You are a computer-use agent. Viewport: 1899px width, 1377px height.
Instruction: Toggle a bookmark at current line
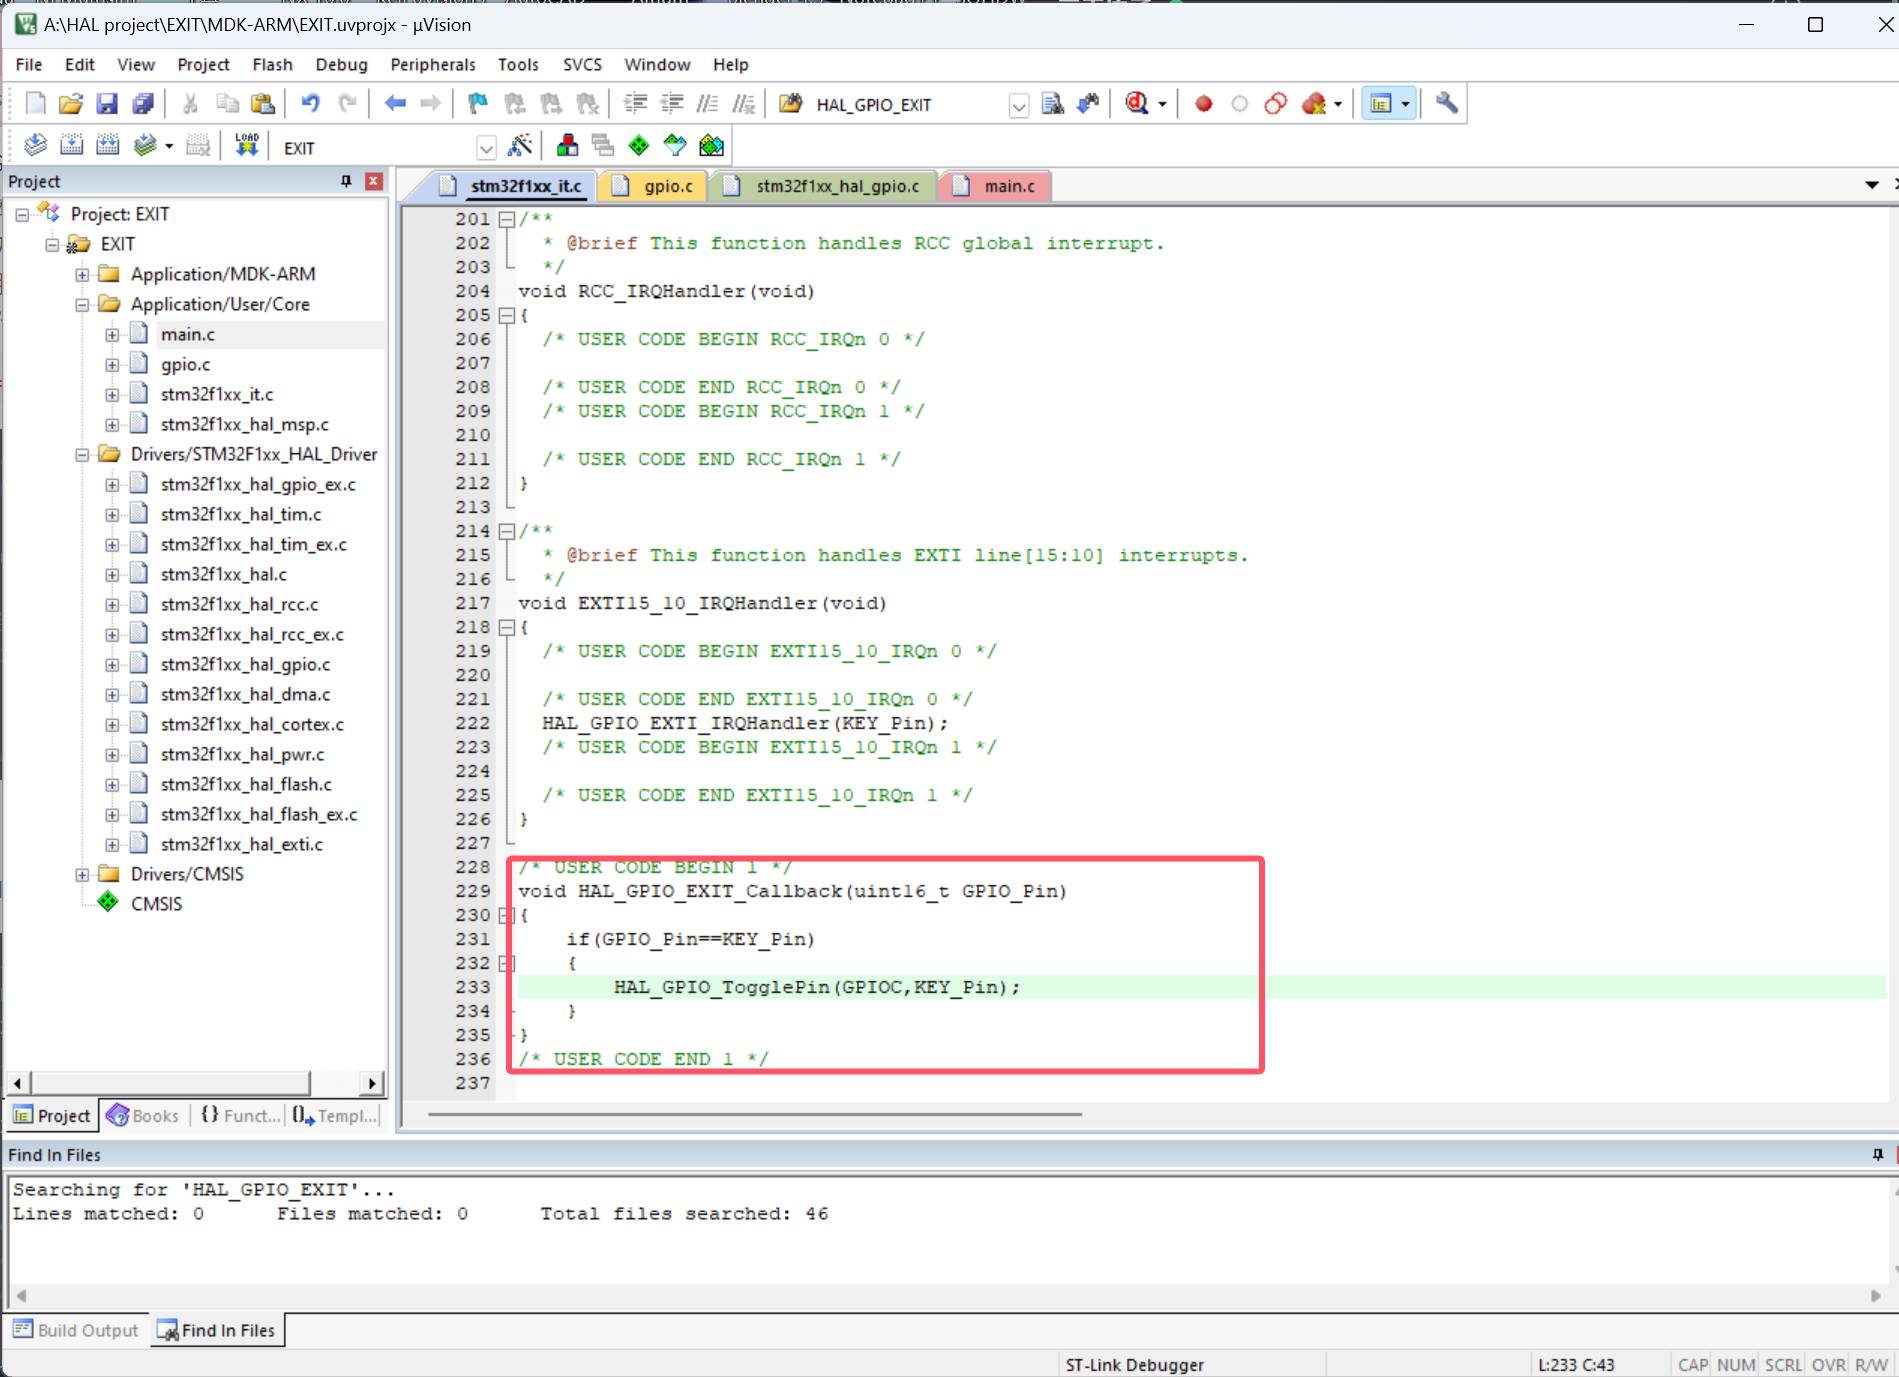[476, 103]
